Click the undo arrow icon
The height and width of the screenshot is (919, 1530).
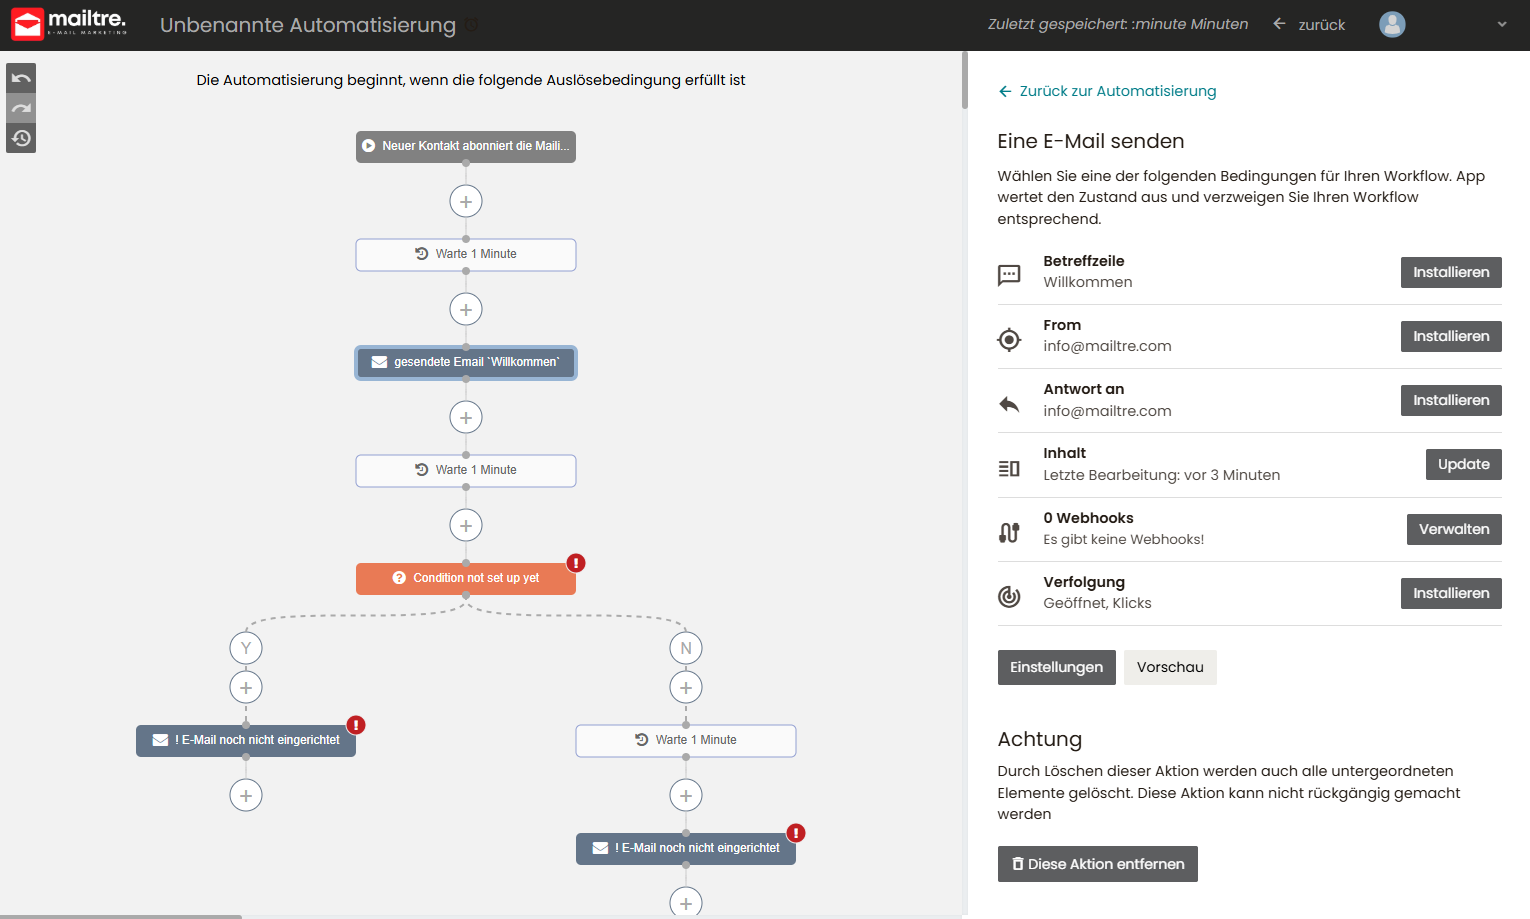pyautogui.click(x=20, y=77)
